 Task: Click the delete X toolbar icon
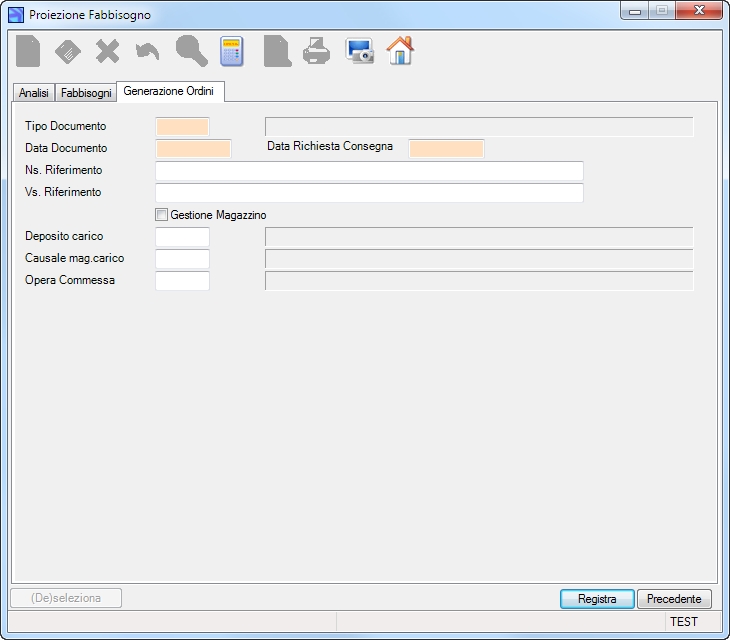tap(108, 51)
